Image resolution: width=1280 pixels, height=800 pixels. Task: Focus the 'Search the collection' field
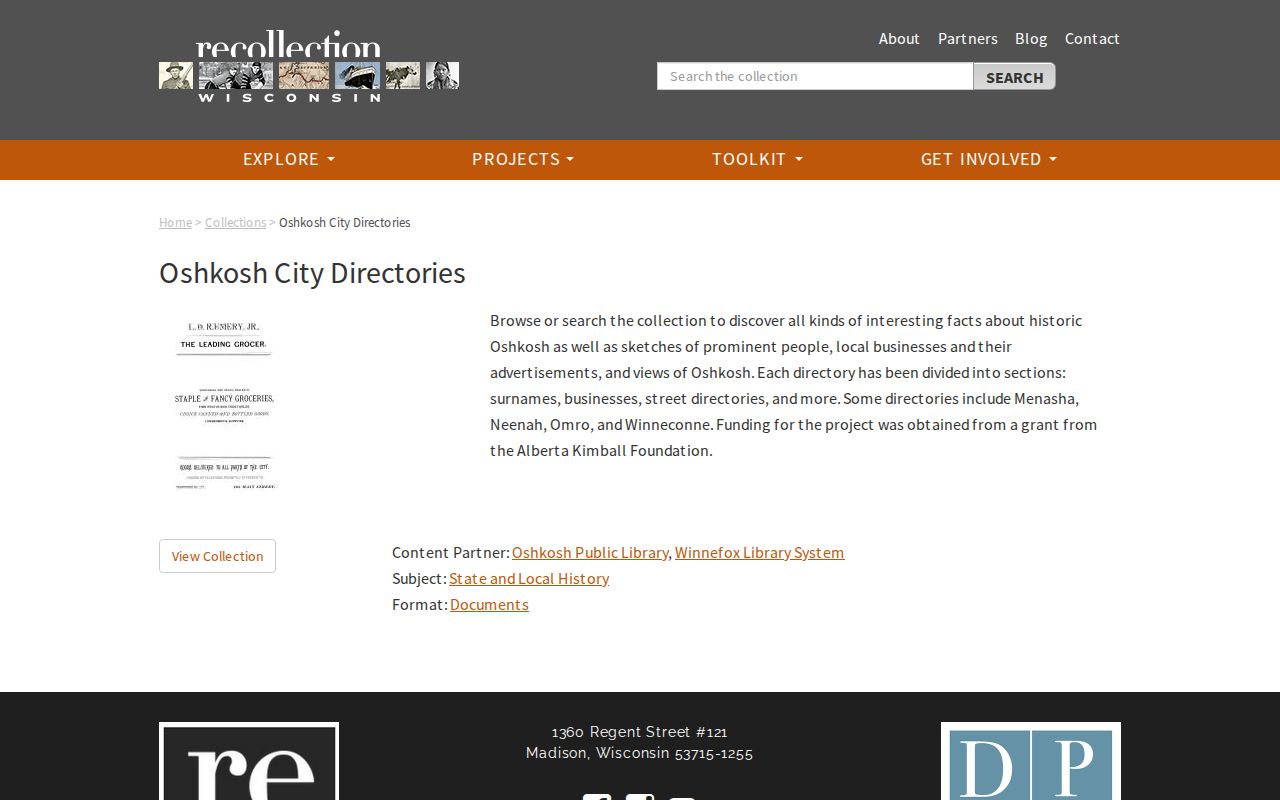[x=815, y=76]
